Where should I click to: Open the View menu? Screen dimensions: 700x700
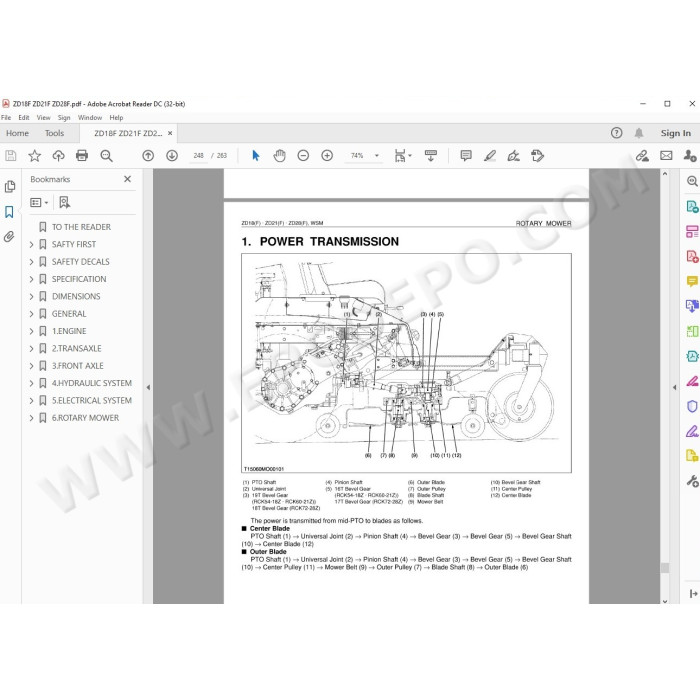click(43, 117)
